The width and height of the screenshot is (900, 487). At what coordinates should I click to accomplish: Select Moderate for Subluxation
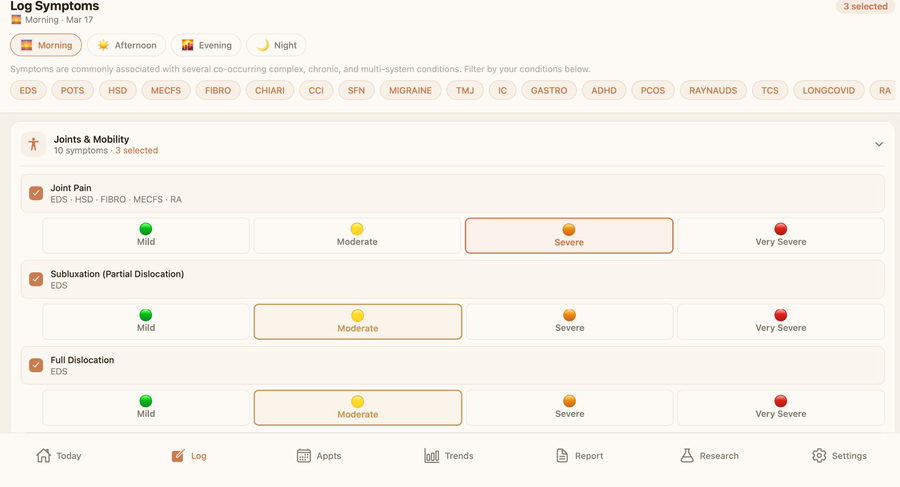click(358, 322)
